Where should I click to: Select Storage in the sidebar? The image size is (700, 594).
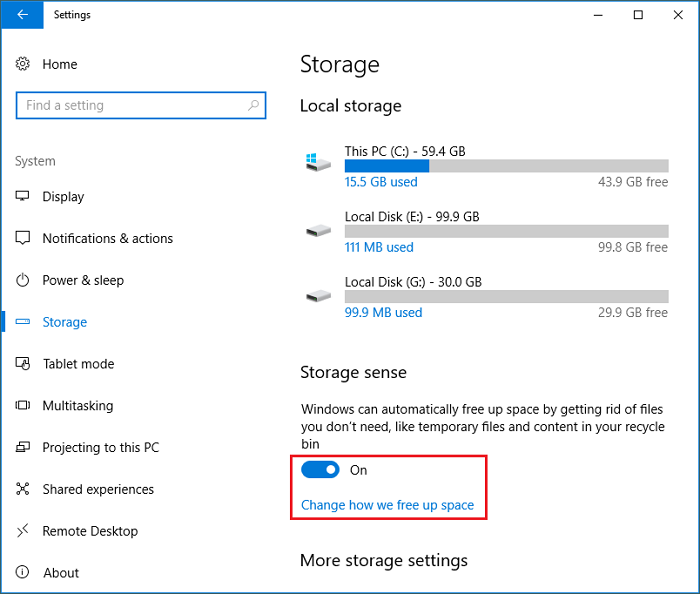[64, 322]
